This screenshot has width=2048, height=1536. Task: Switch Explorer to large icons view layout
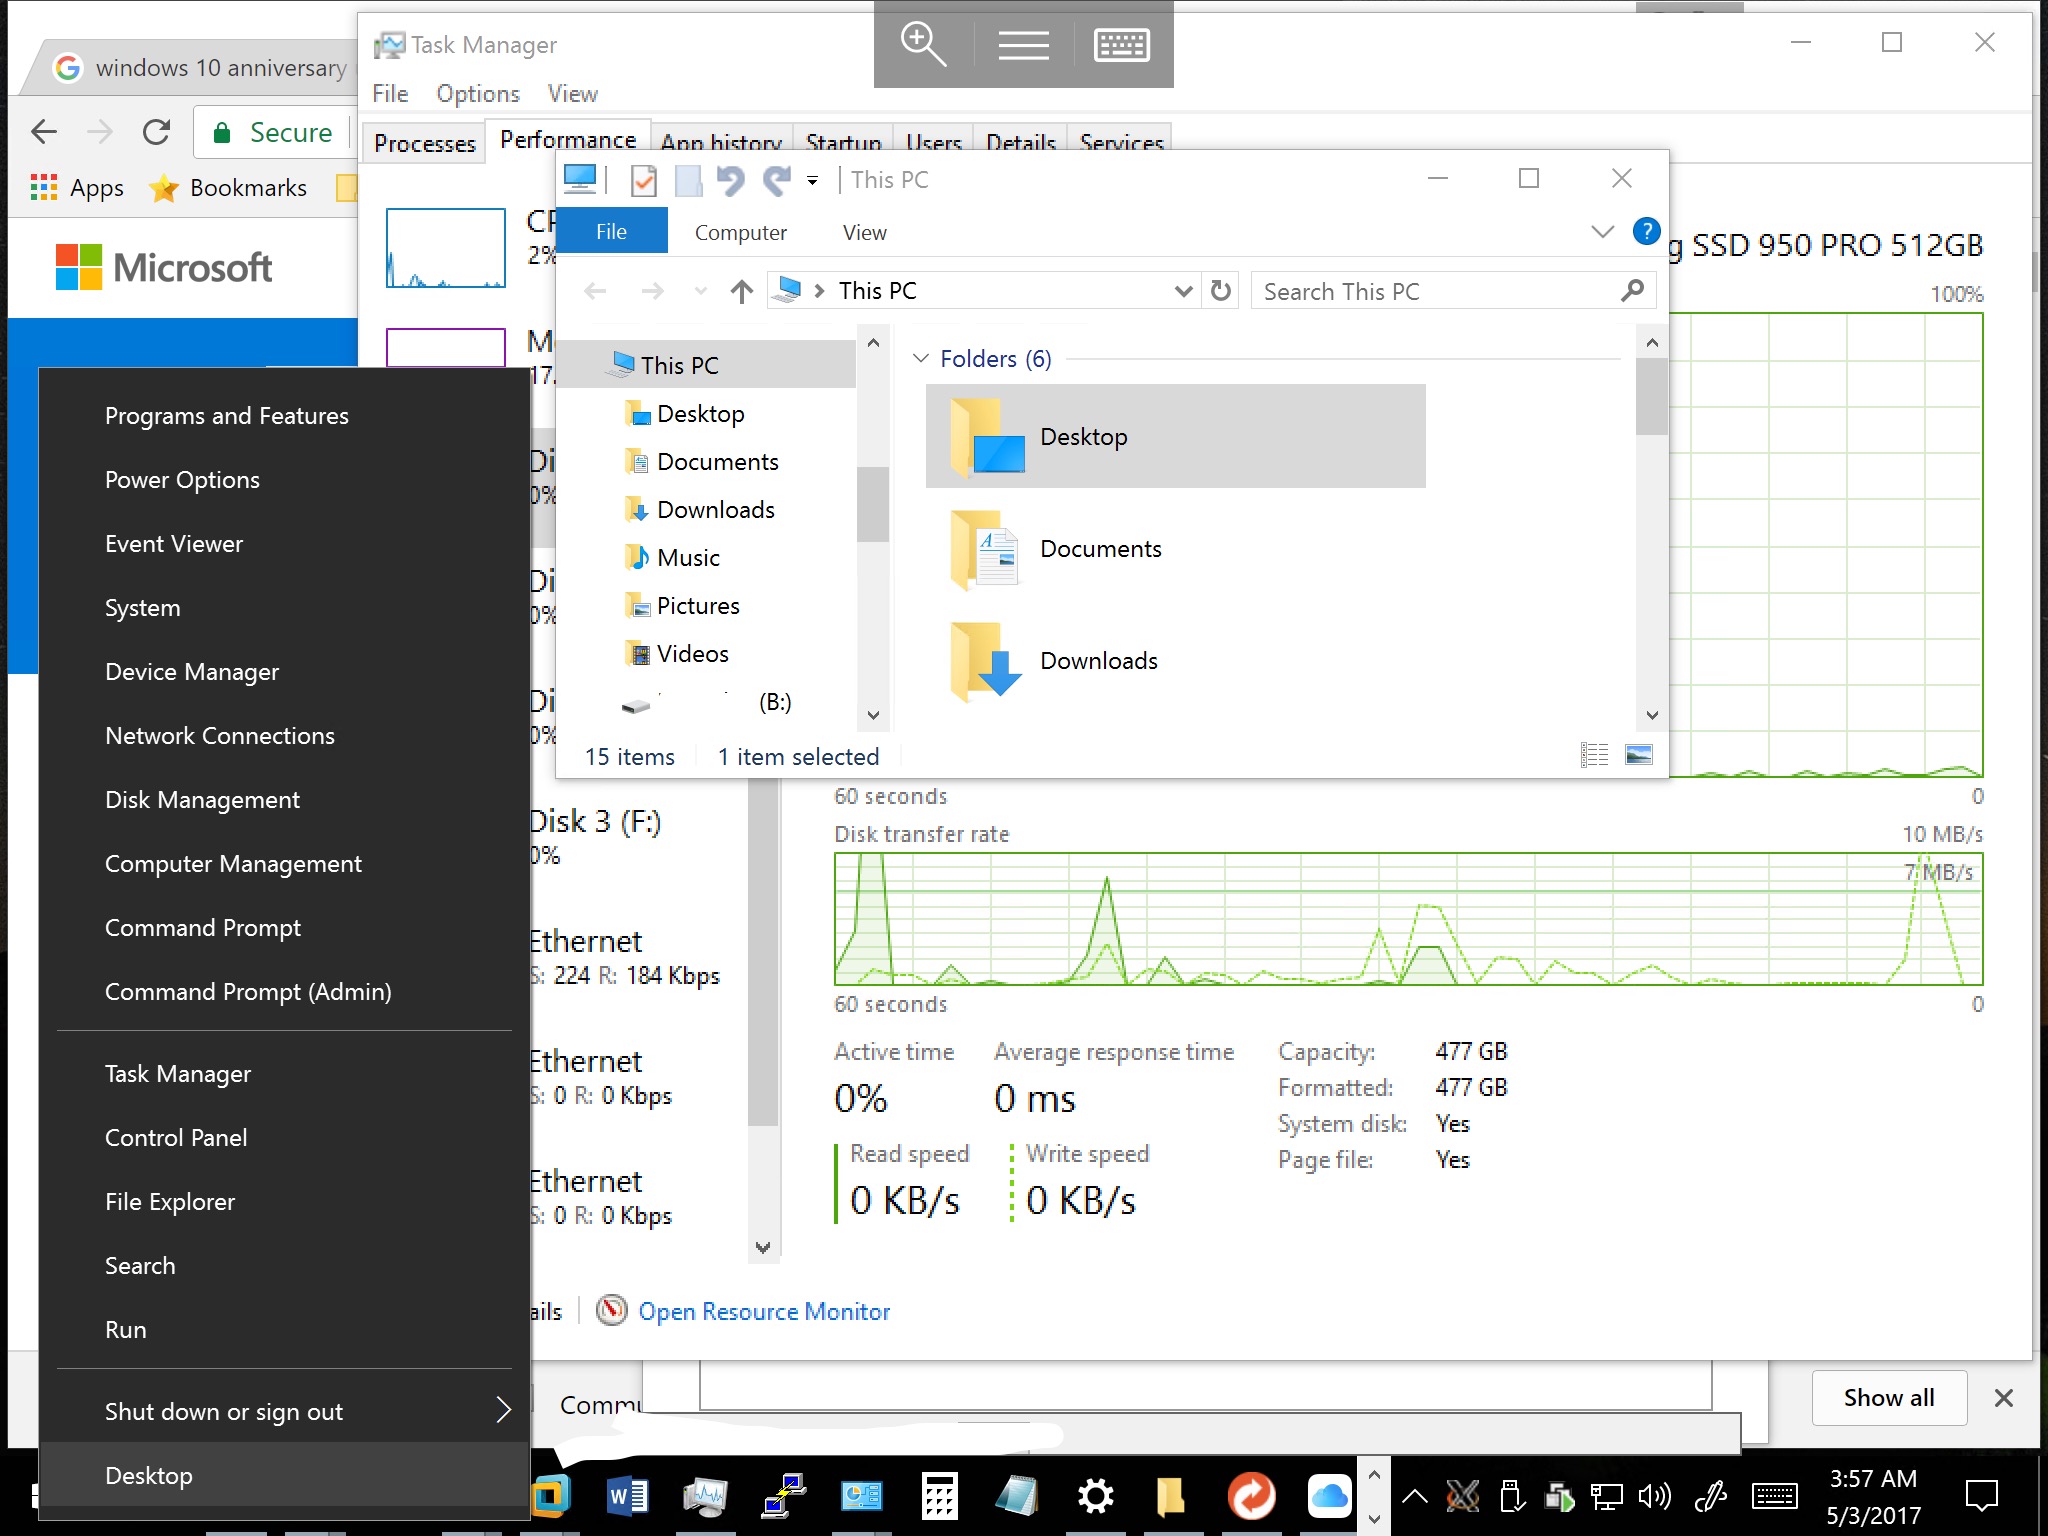(x=1639, y=755)
